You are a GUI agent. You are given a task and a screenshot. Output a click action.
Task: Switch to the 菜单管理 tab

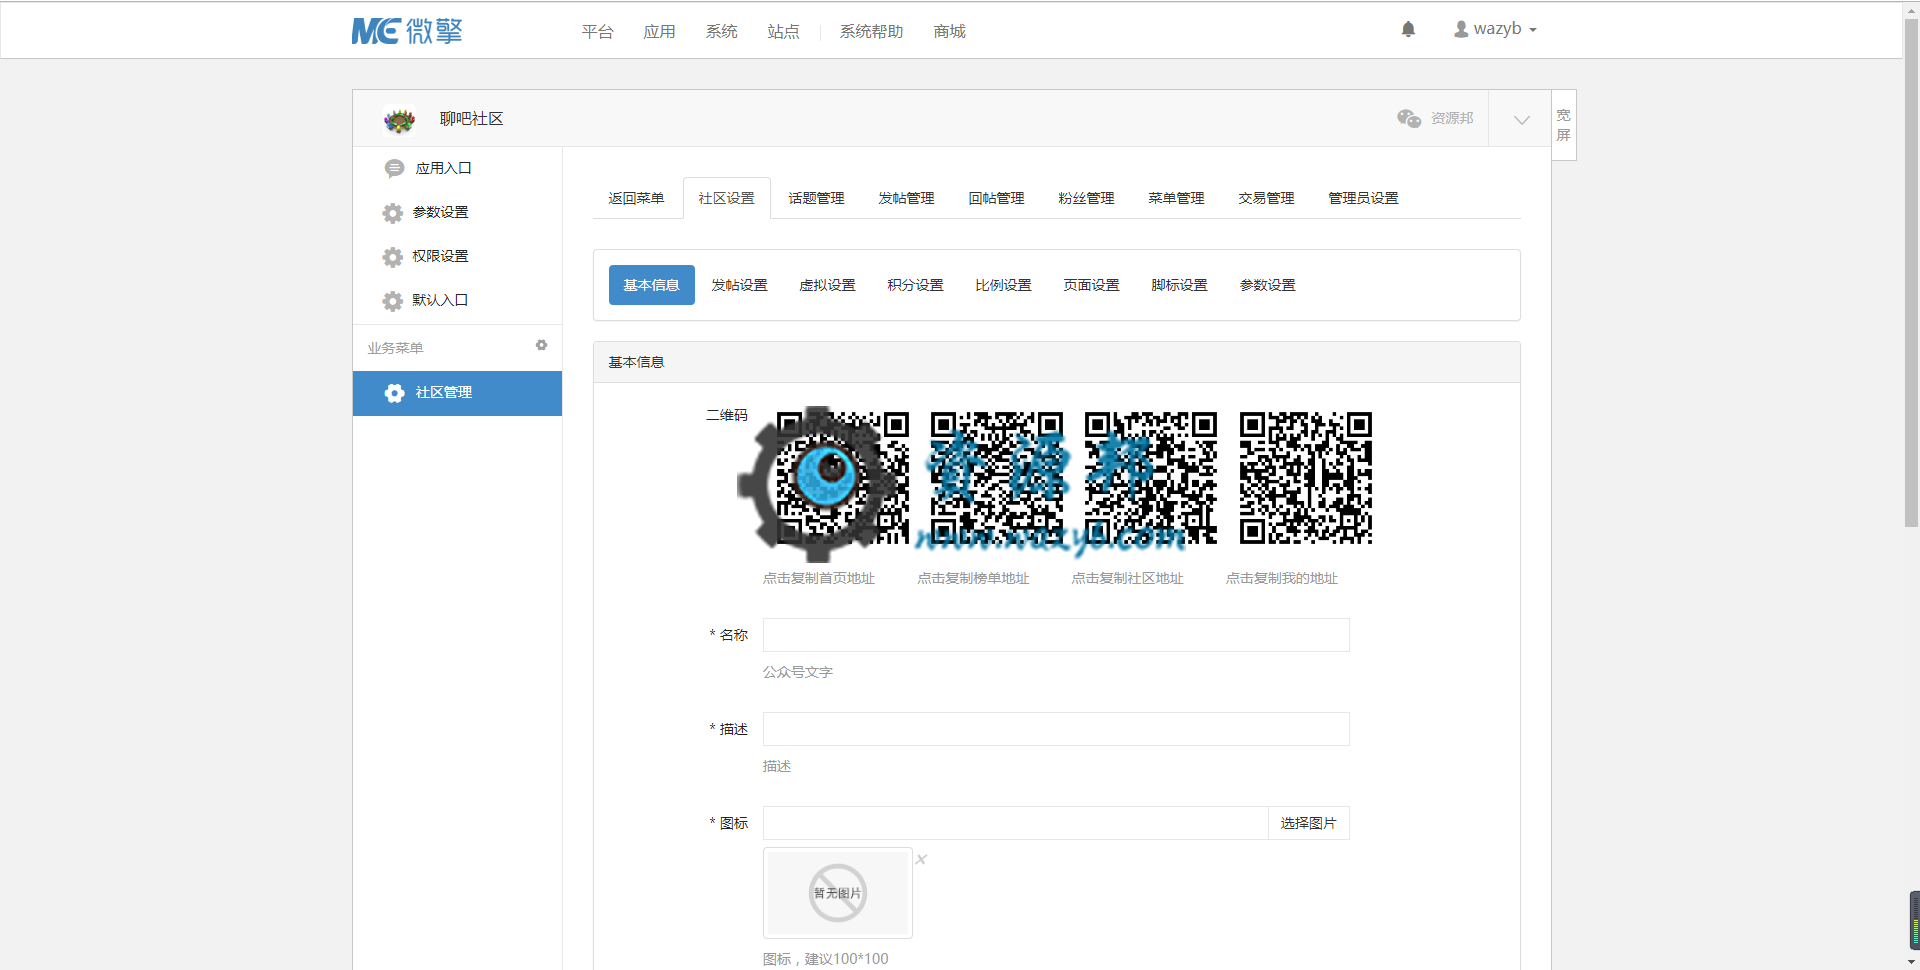coord(1176,198)
